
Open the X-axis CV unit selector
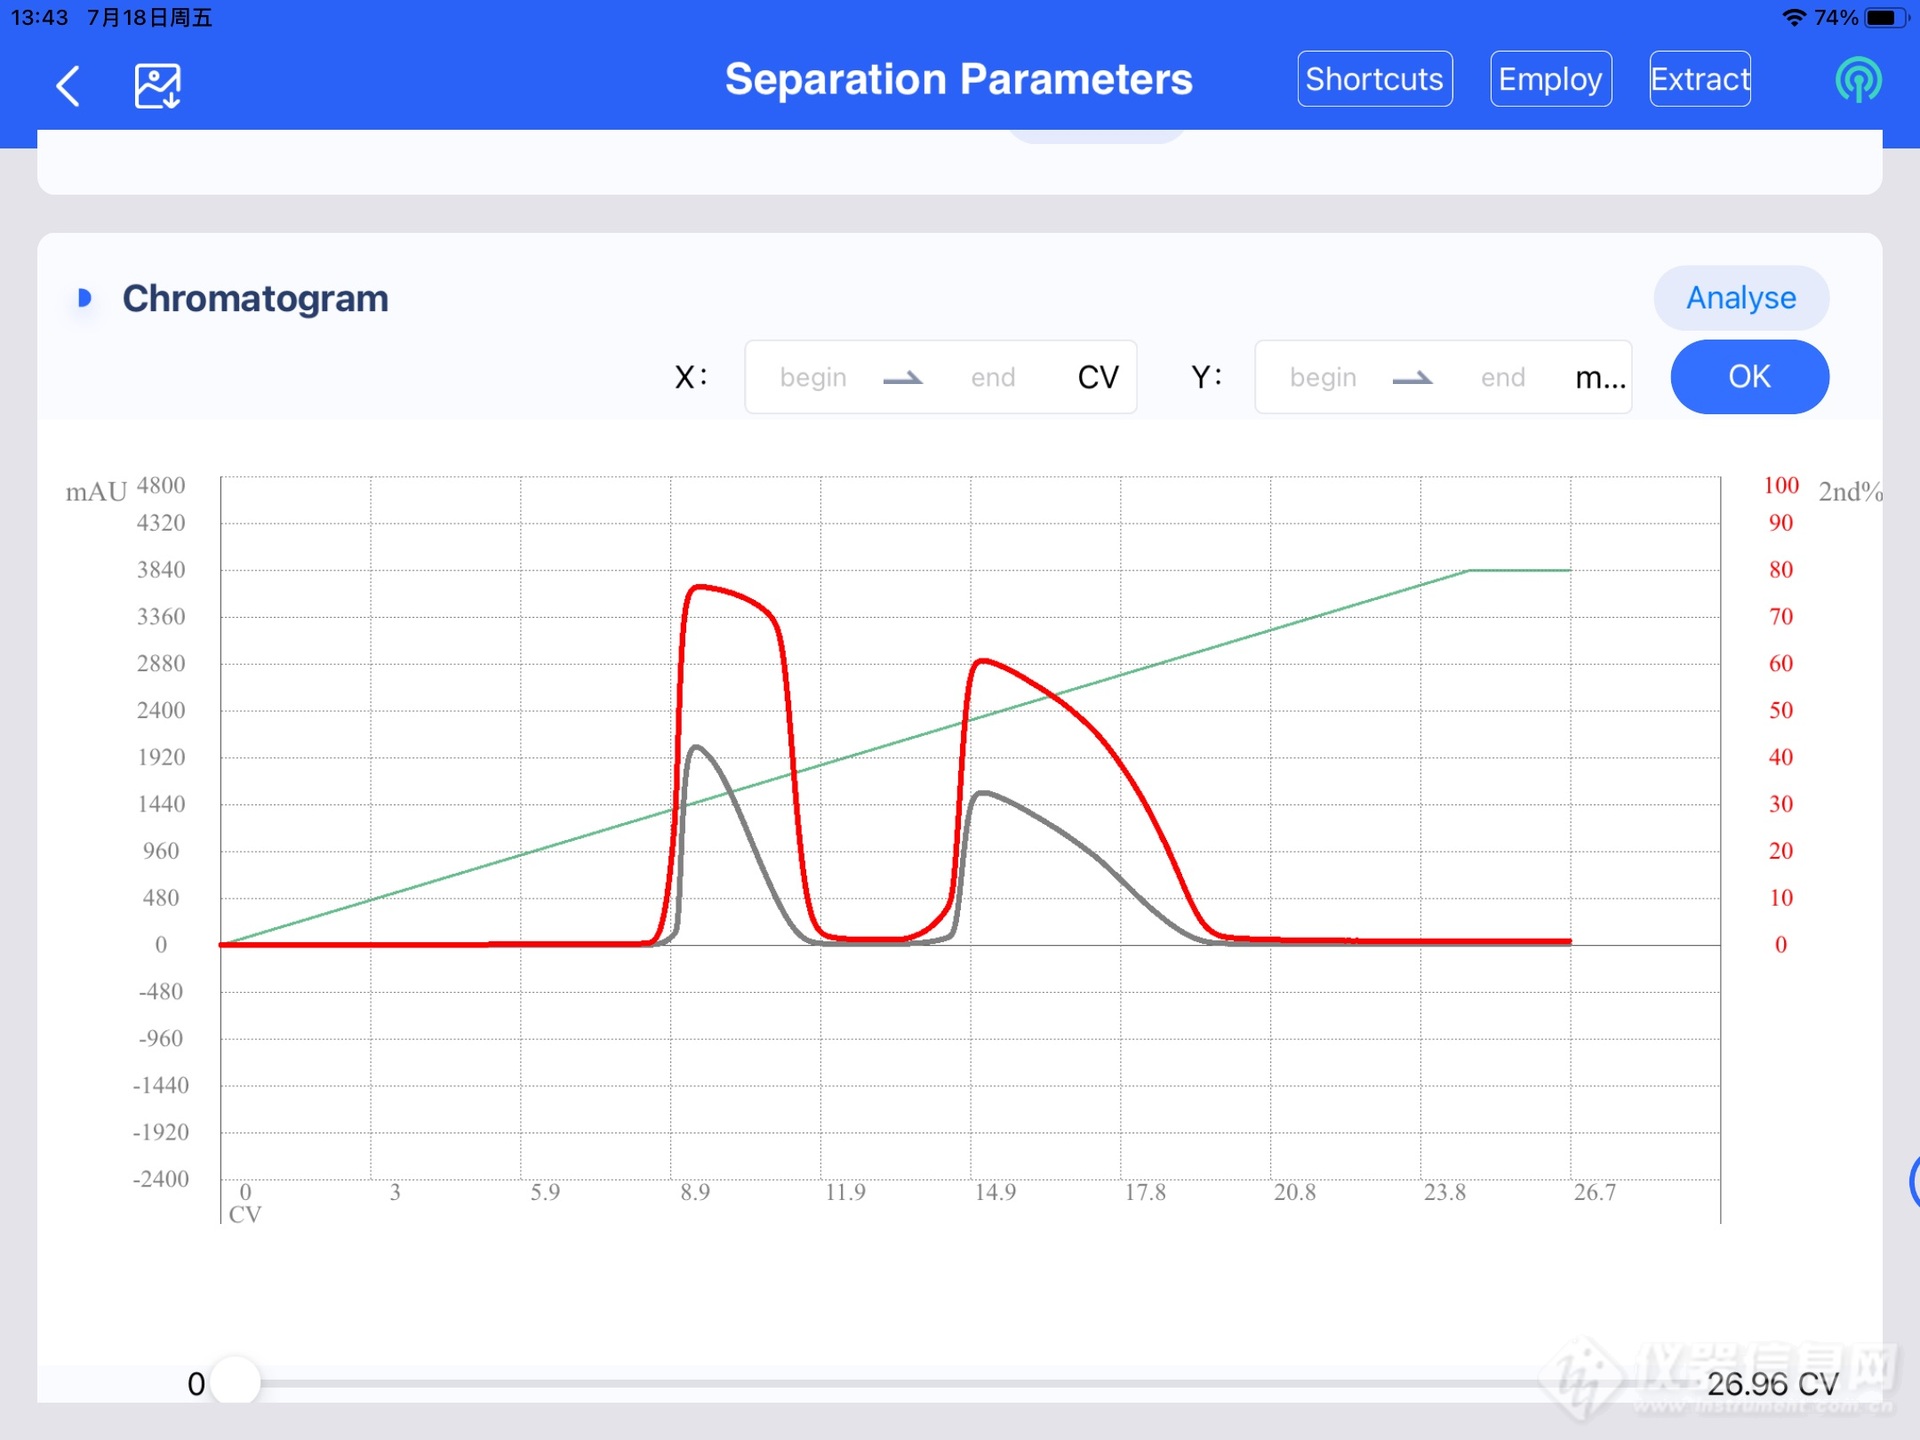1098,378
